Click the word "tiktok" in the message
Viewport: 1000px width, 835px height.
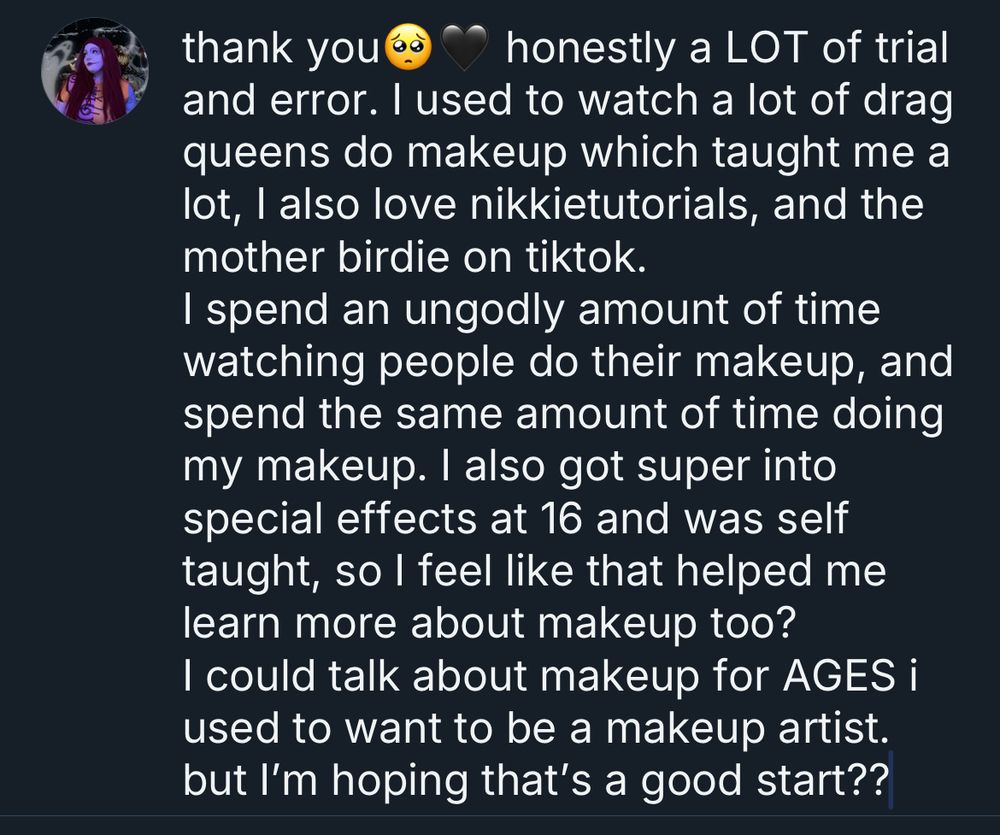click(x=581, y=256)
